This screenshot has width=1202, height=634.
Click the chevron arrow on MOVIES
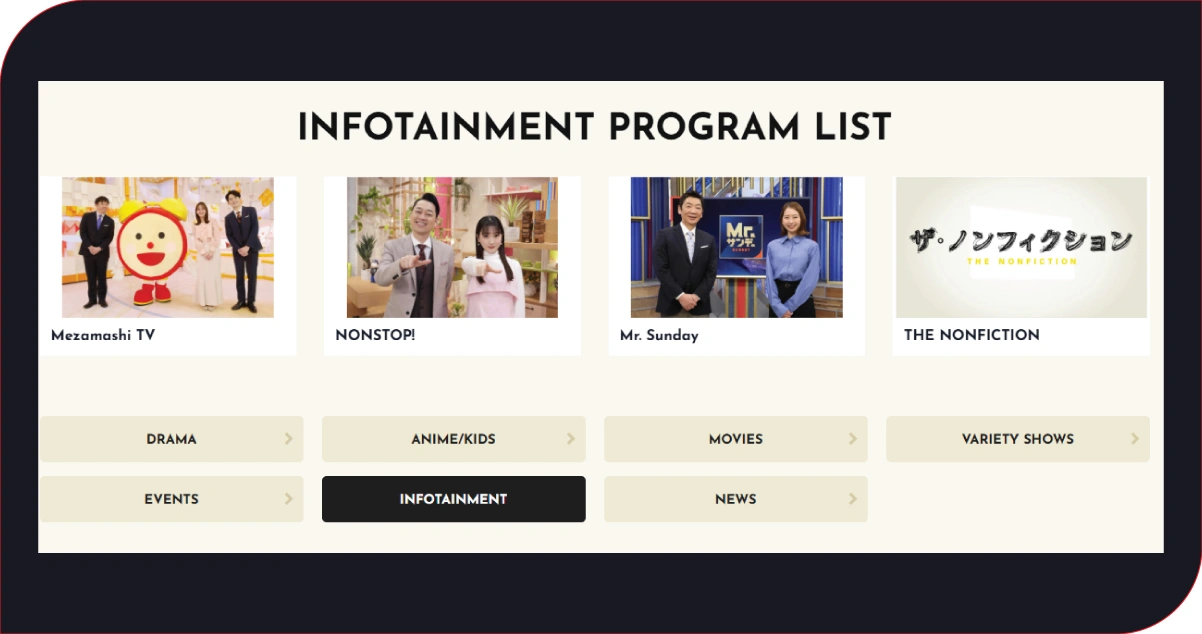click(x=853, y=439)
